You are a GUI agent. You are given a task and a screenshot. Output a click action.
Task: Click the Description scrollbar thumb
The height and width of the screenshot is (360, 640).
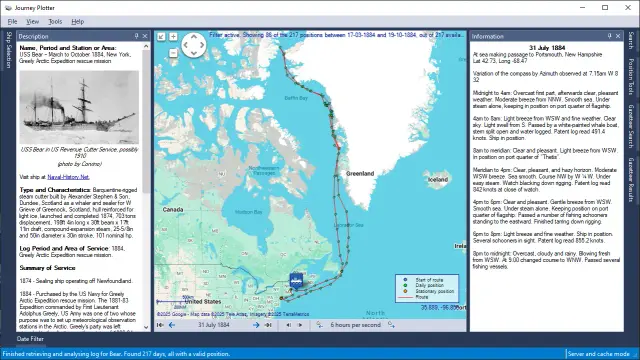click(x=146, y=122)
